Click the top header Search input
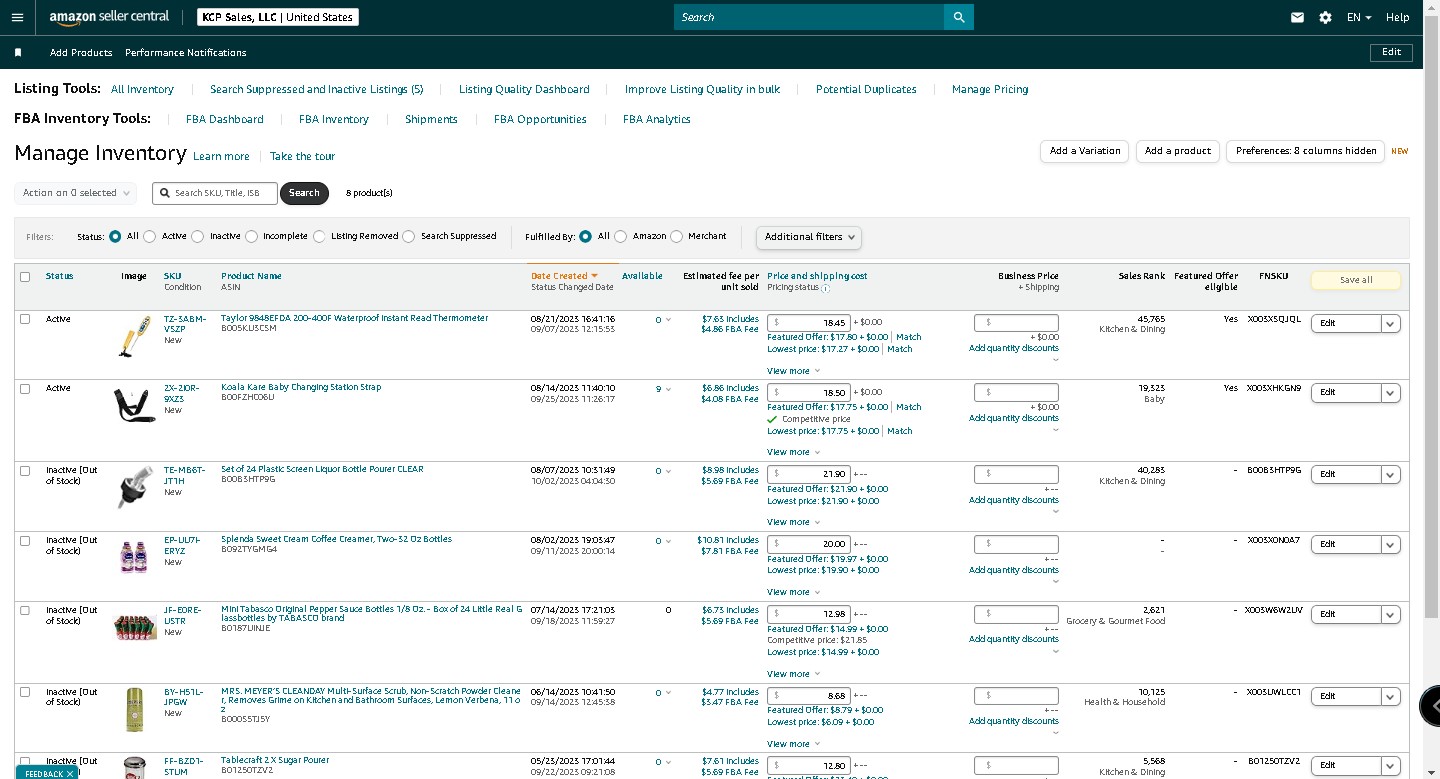 coord(809,17)
